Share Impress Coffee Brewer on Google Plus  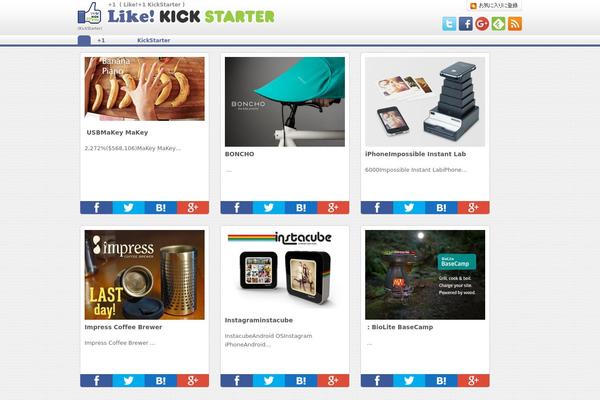[193, 380]
